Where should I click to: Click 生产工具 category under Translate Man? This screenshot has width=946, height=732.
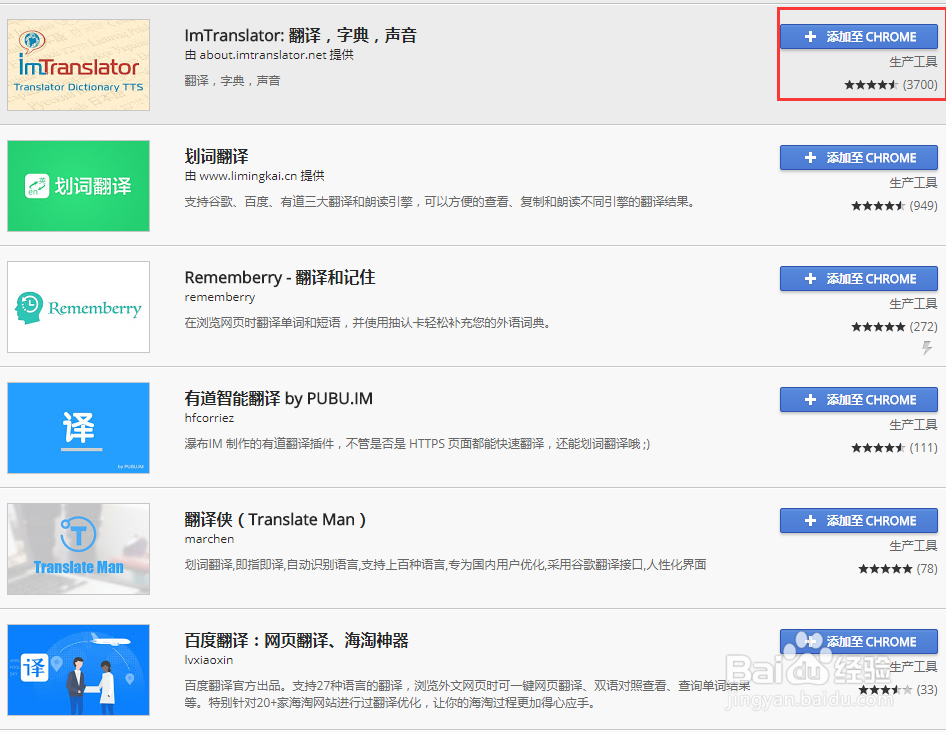click(913, 546)
